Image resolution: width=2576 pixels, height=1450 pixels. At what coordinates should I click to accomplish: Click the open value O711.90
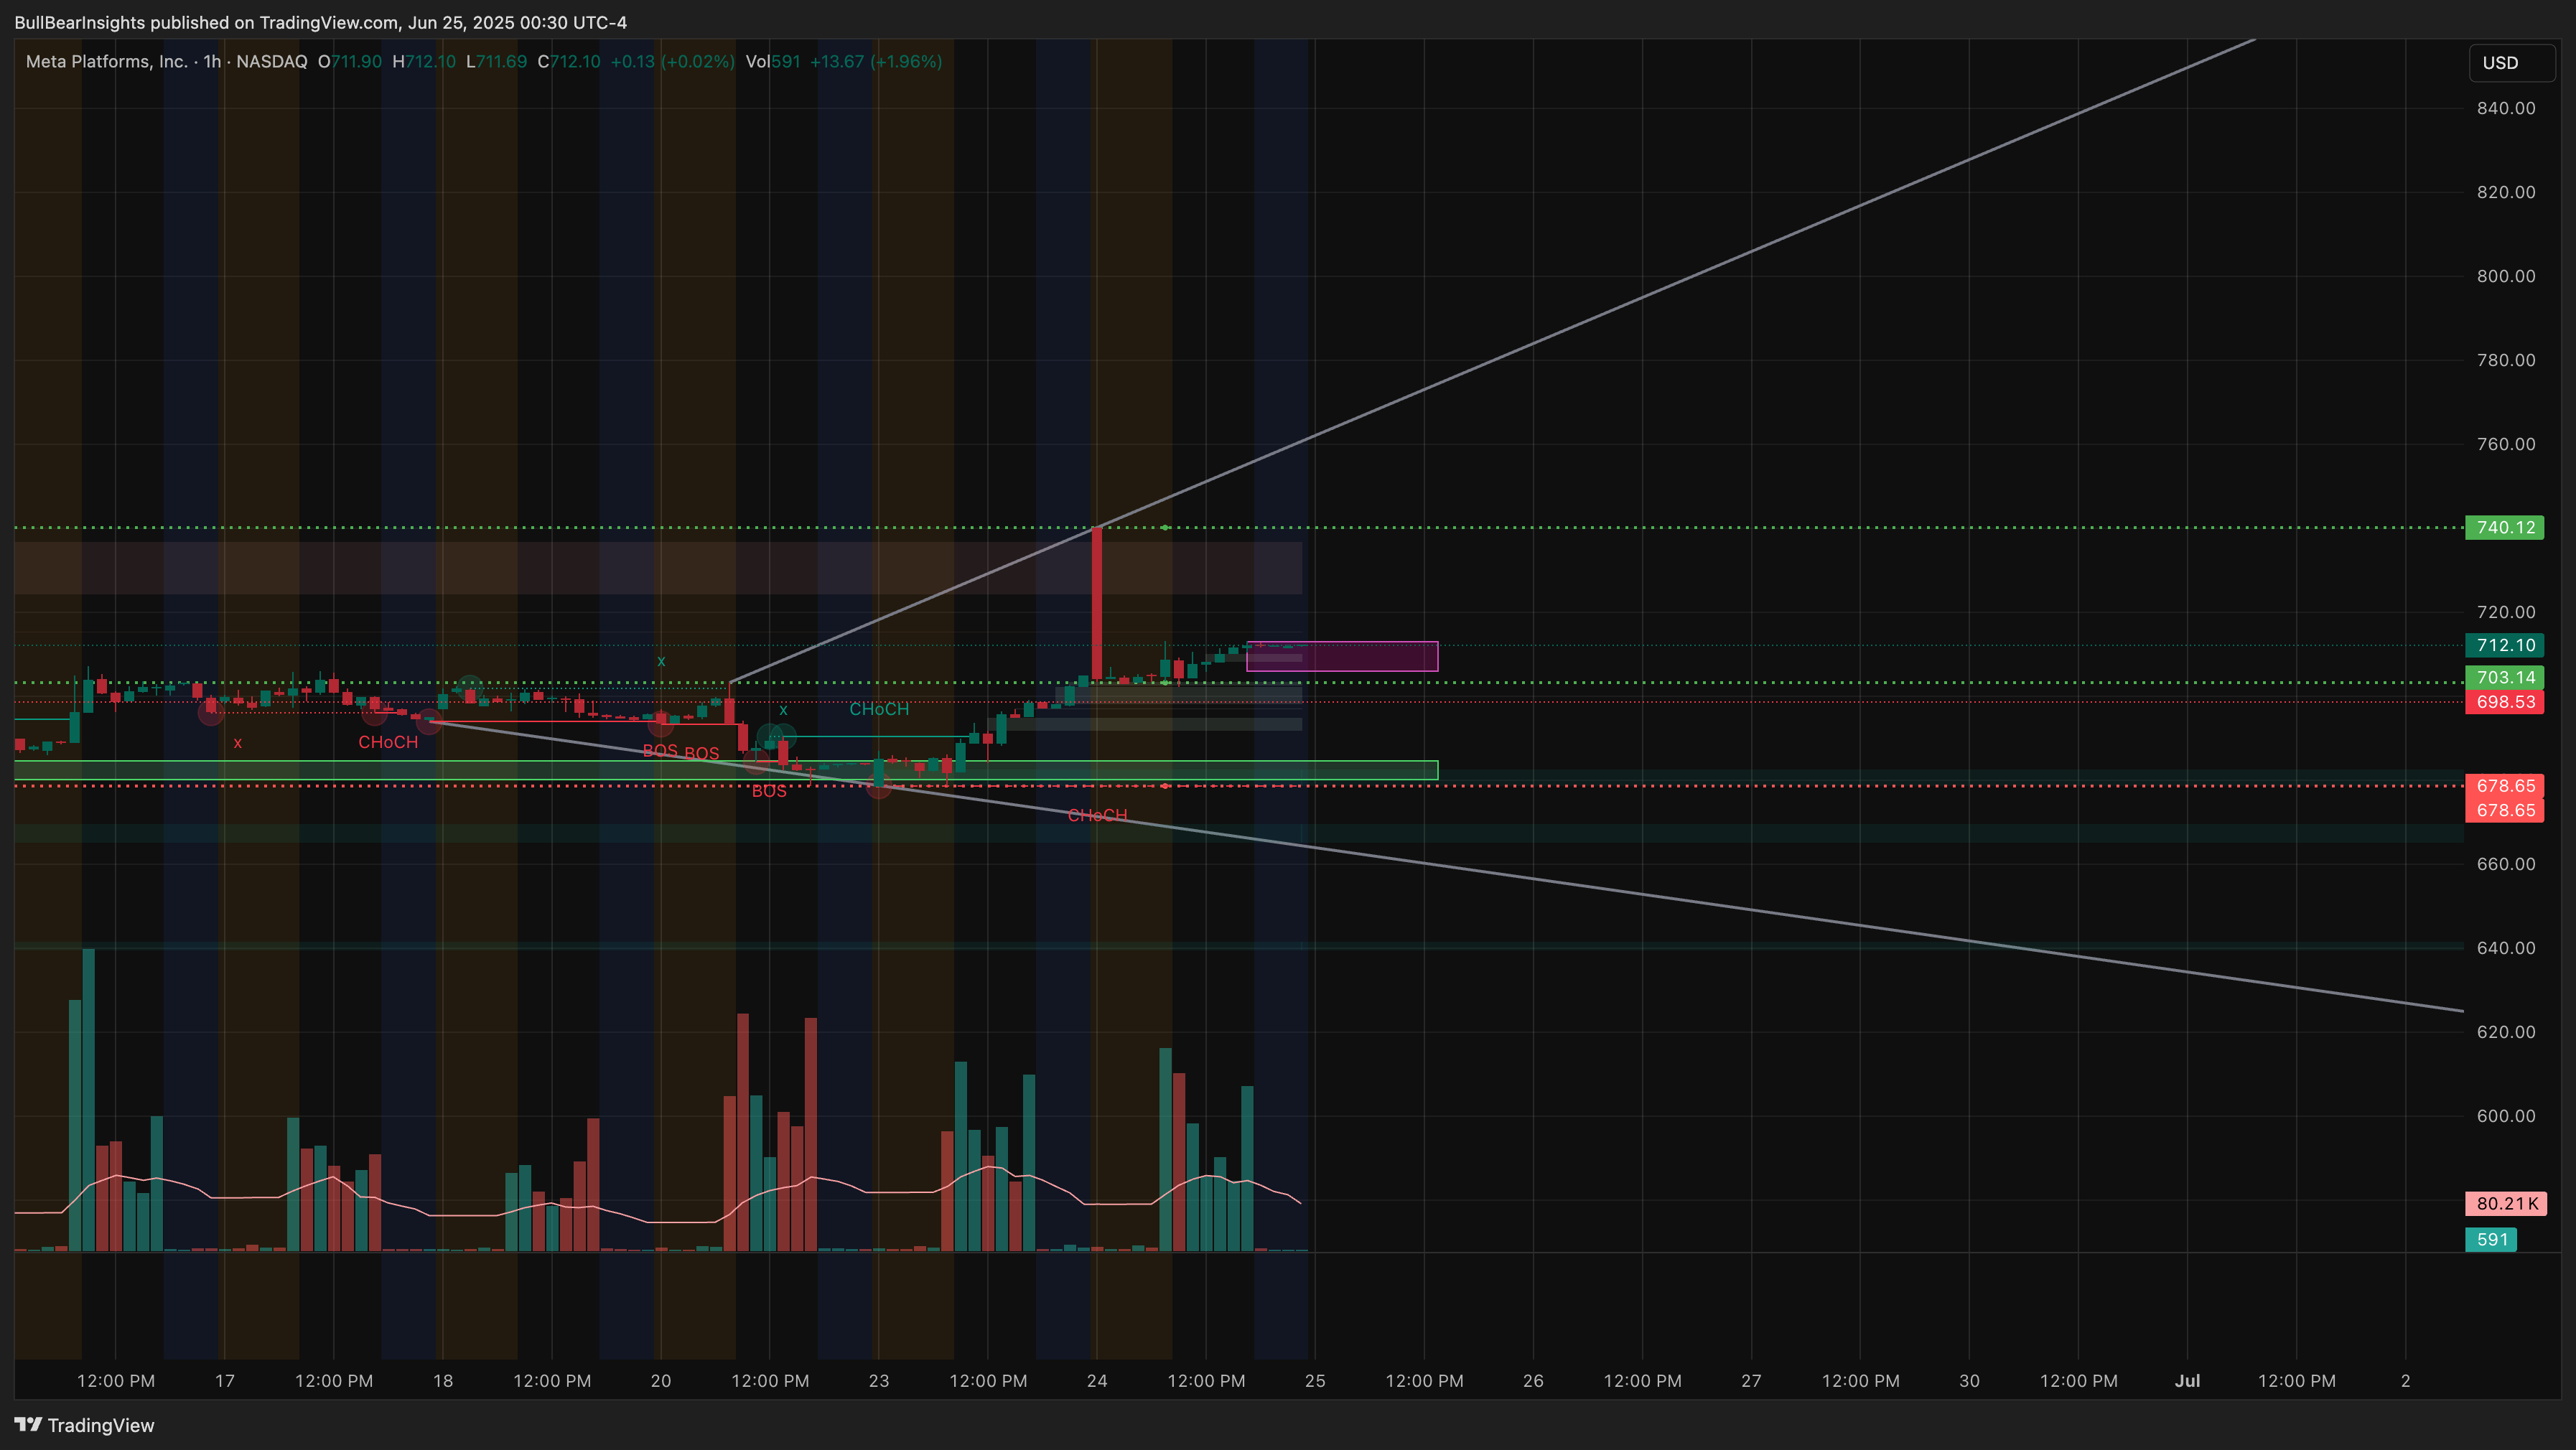350,61
